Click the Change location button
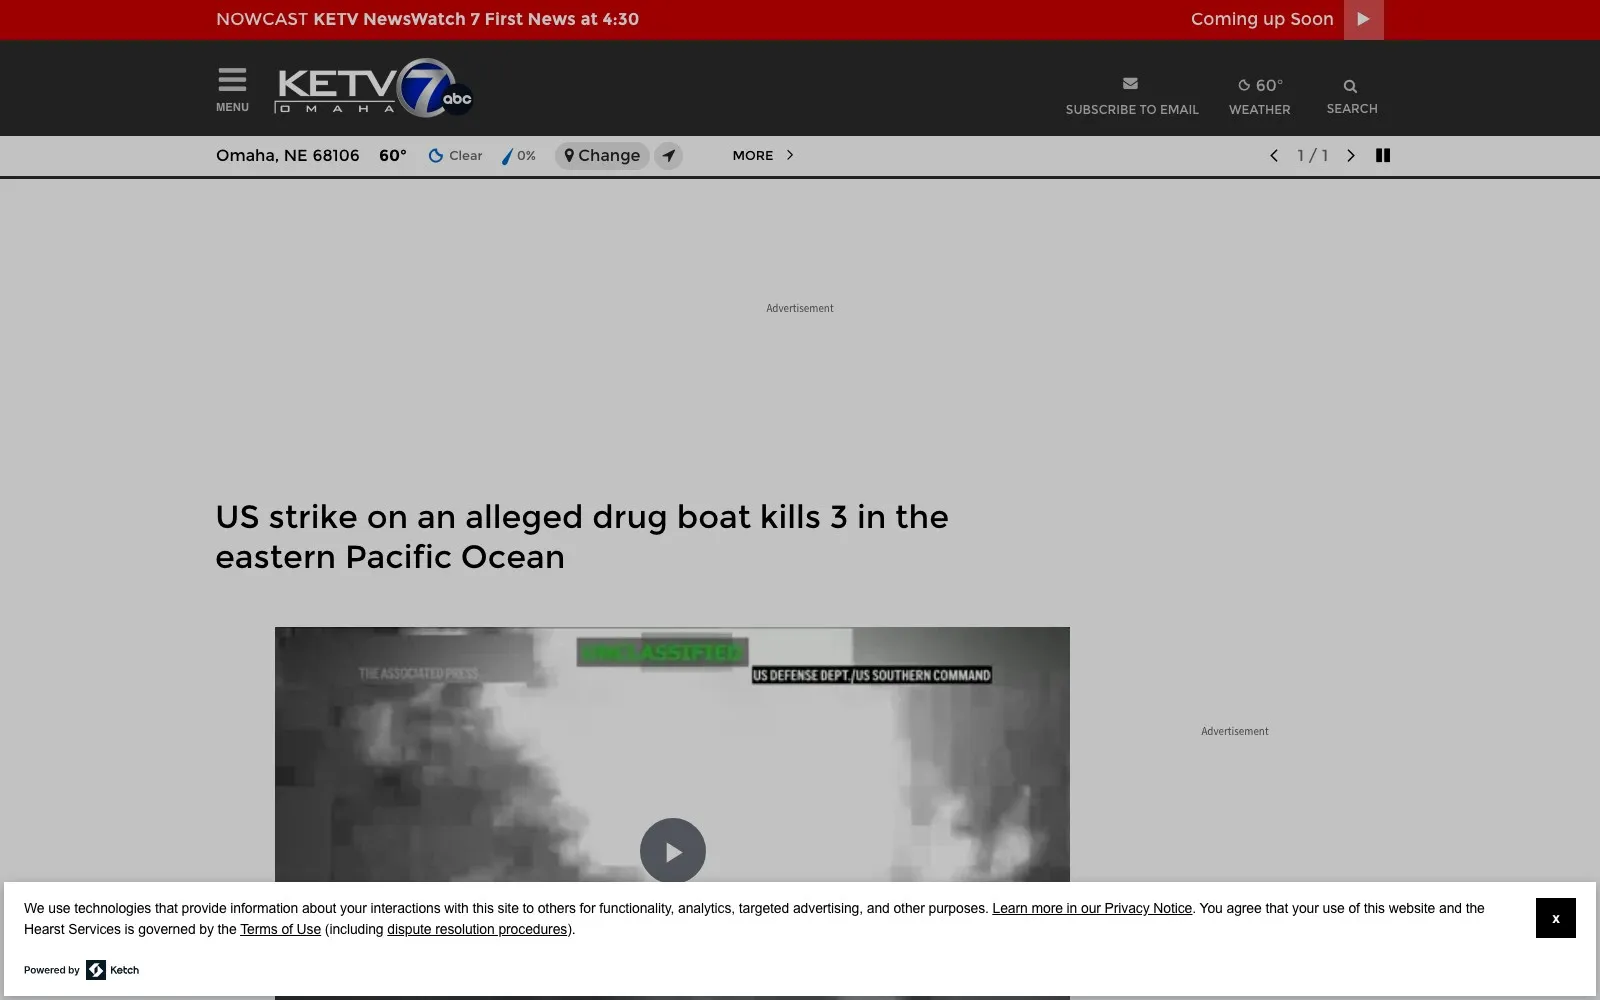The height and width of the screenshot is (1000, 1600). pos(602,156)
